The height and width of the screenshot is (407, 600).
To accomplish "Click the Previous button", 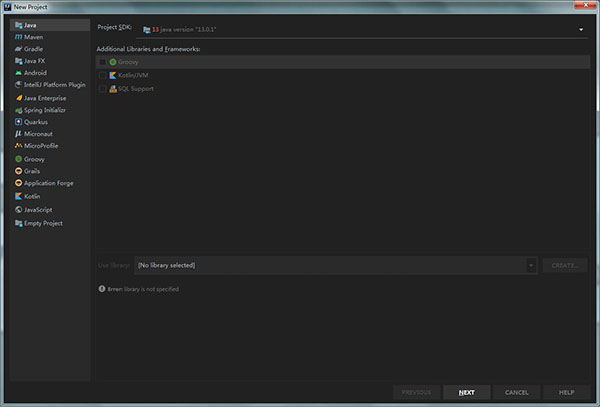I will pyautogui.click(x=416, y=392).
